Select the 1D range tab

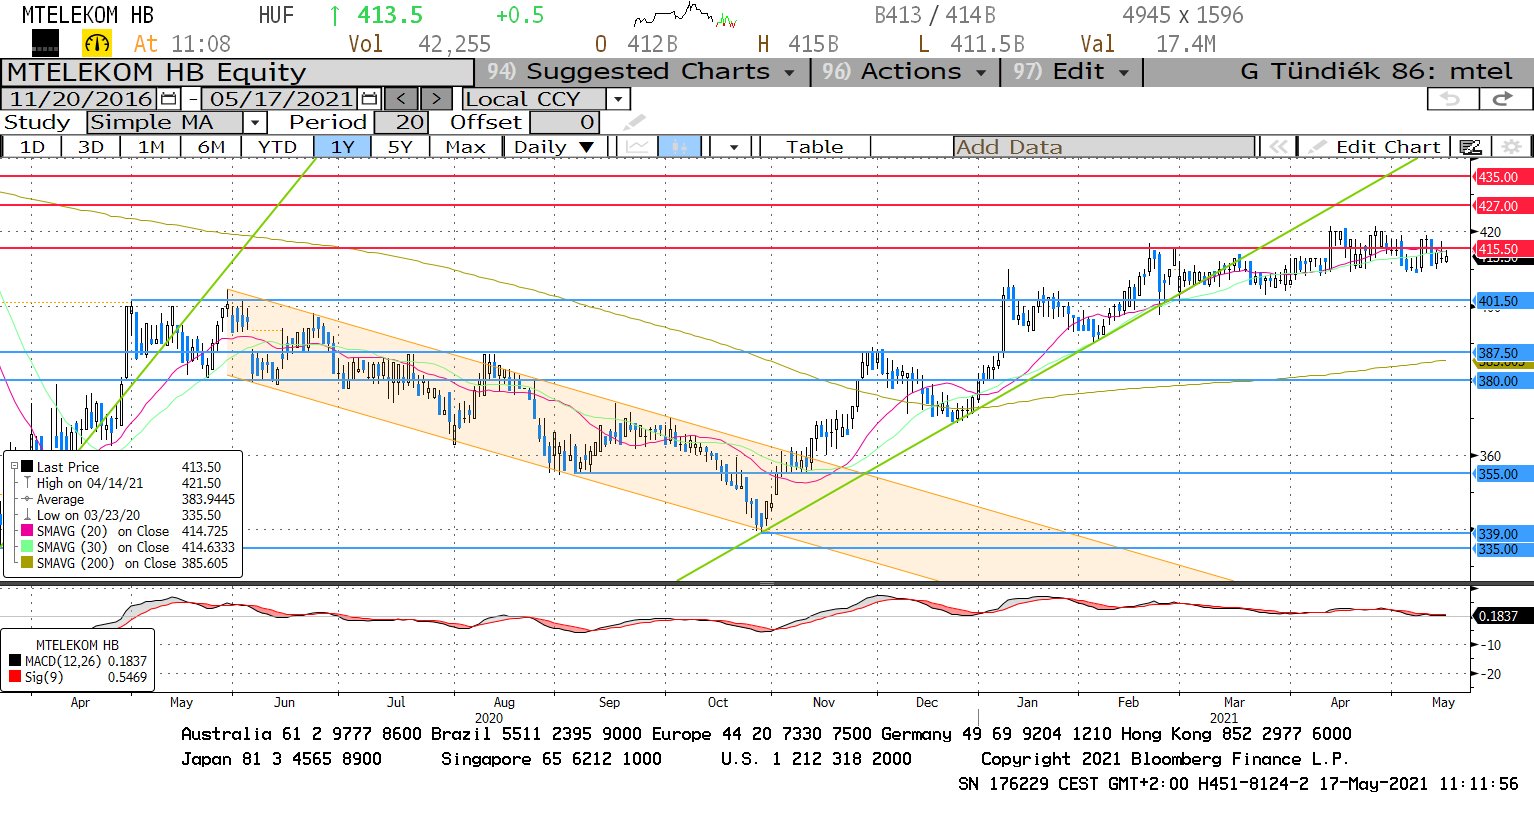(x=32, y=147)
